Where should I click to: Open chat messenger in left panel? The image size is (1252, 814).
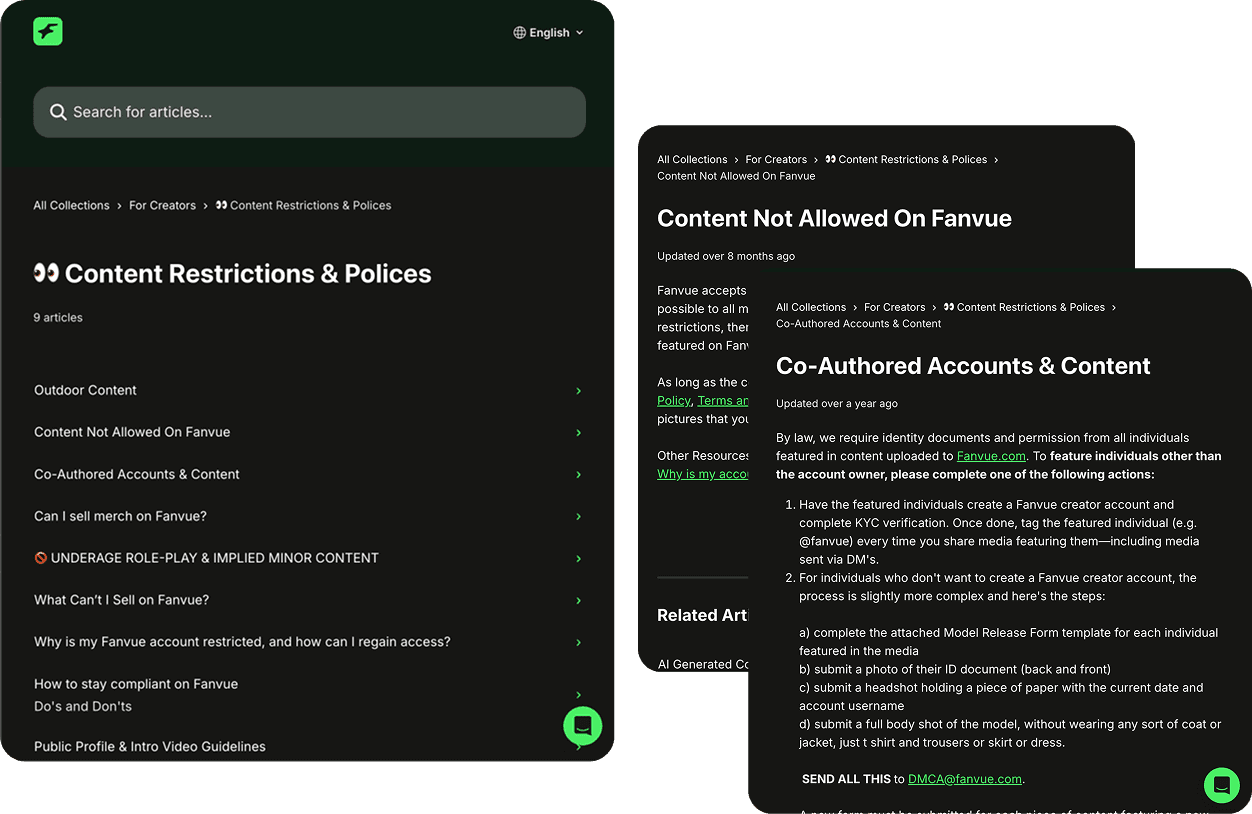582,726
